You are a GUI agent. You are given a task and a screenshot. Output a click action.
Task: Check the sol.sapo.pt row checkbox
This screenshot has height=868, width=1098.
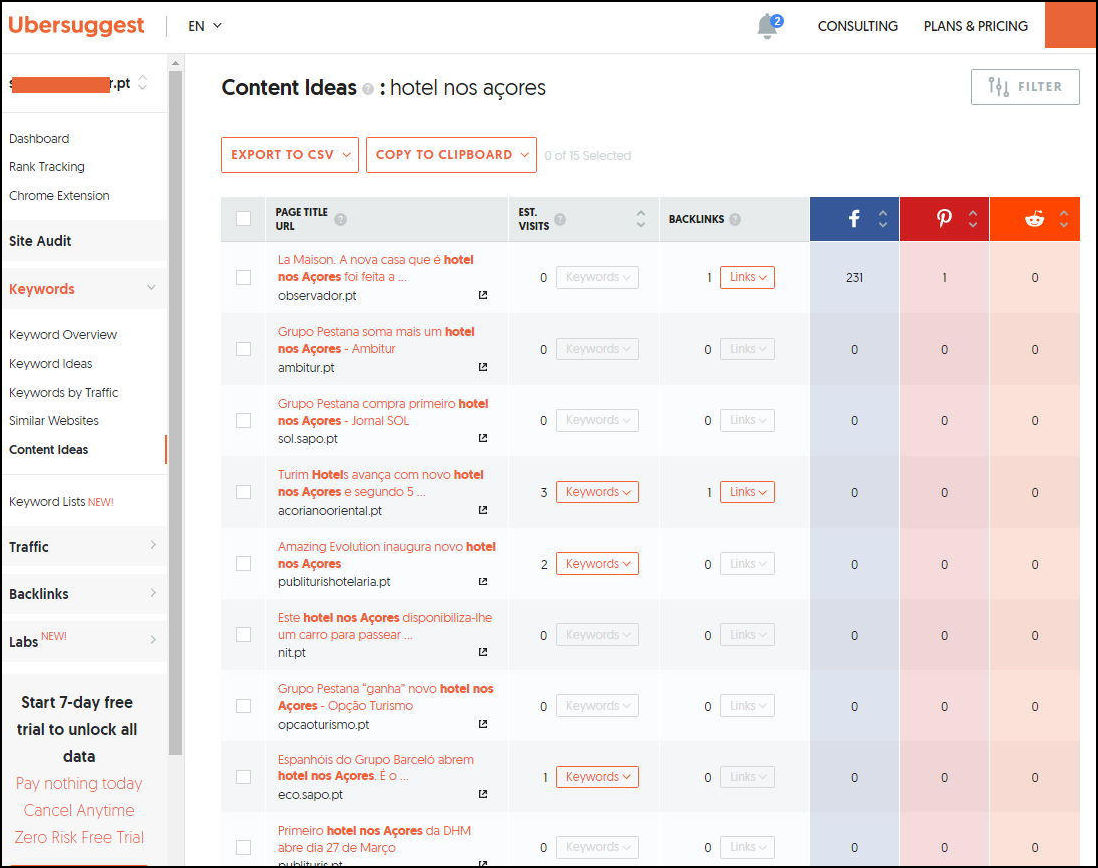(x=244, y=420)
